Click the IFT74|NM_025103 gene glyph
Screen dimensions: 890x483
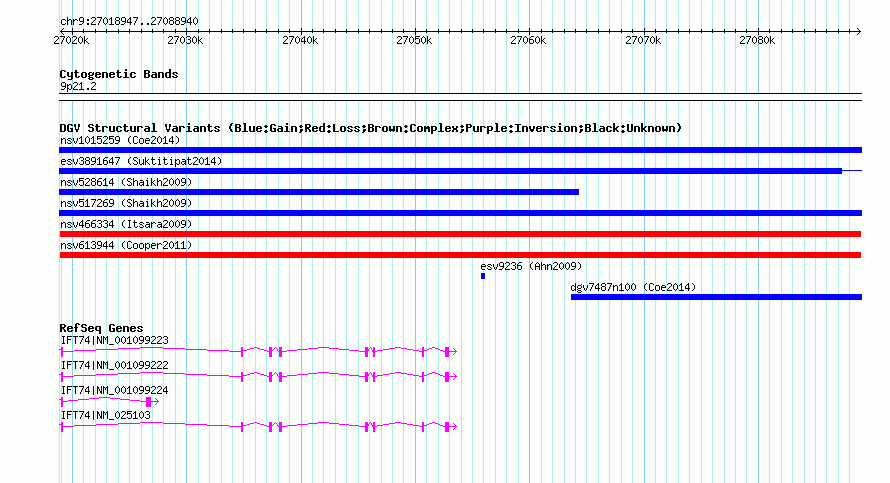[x=258, y=426]
